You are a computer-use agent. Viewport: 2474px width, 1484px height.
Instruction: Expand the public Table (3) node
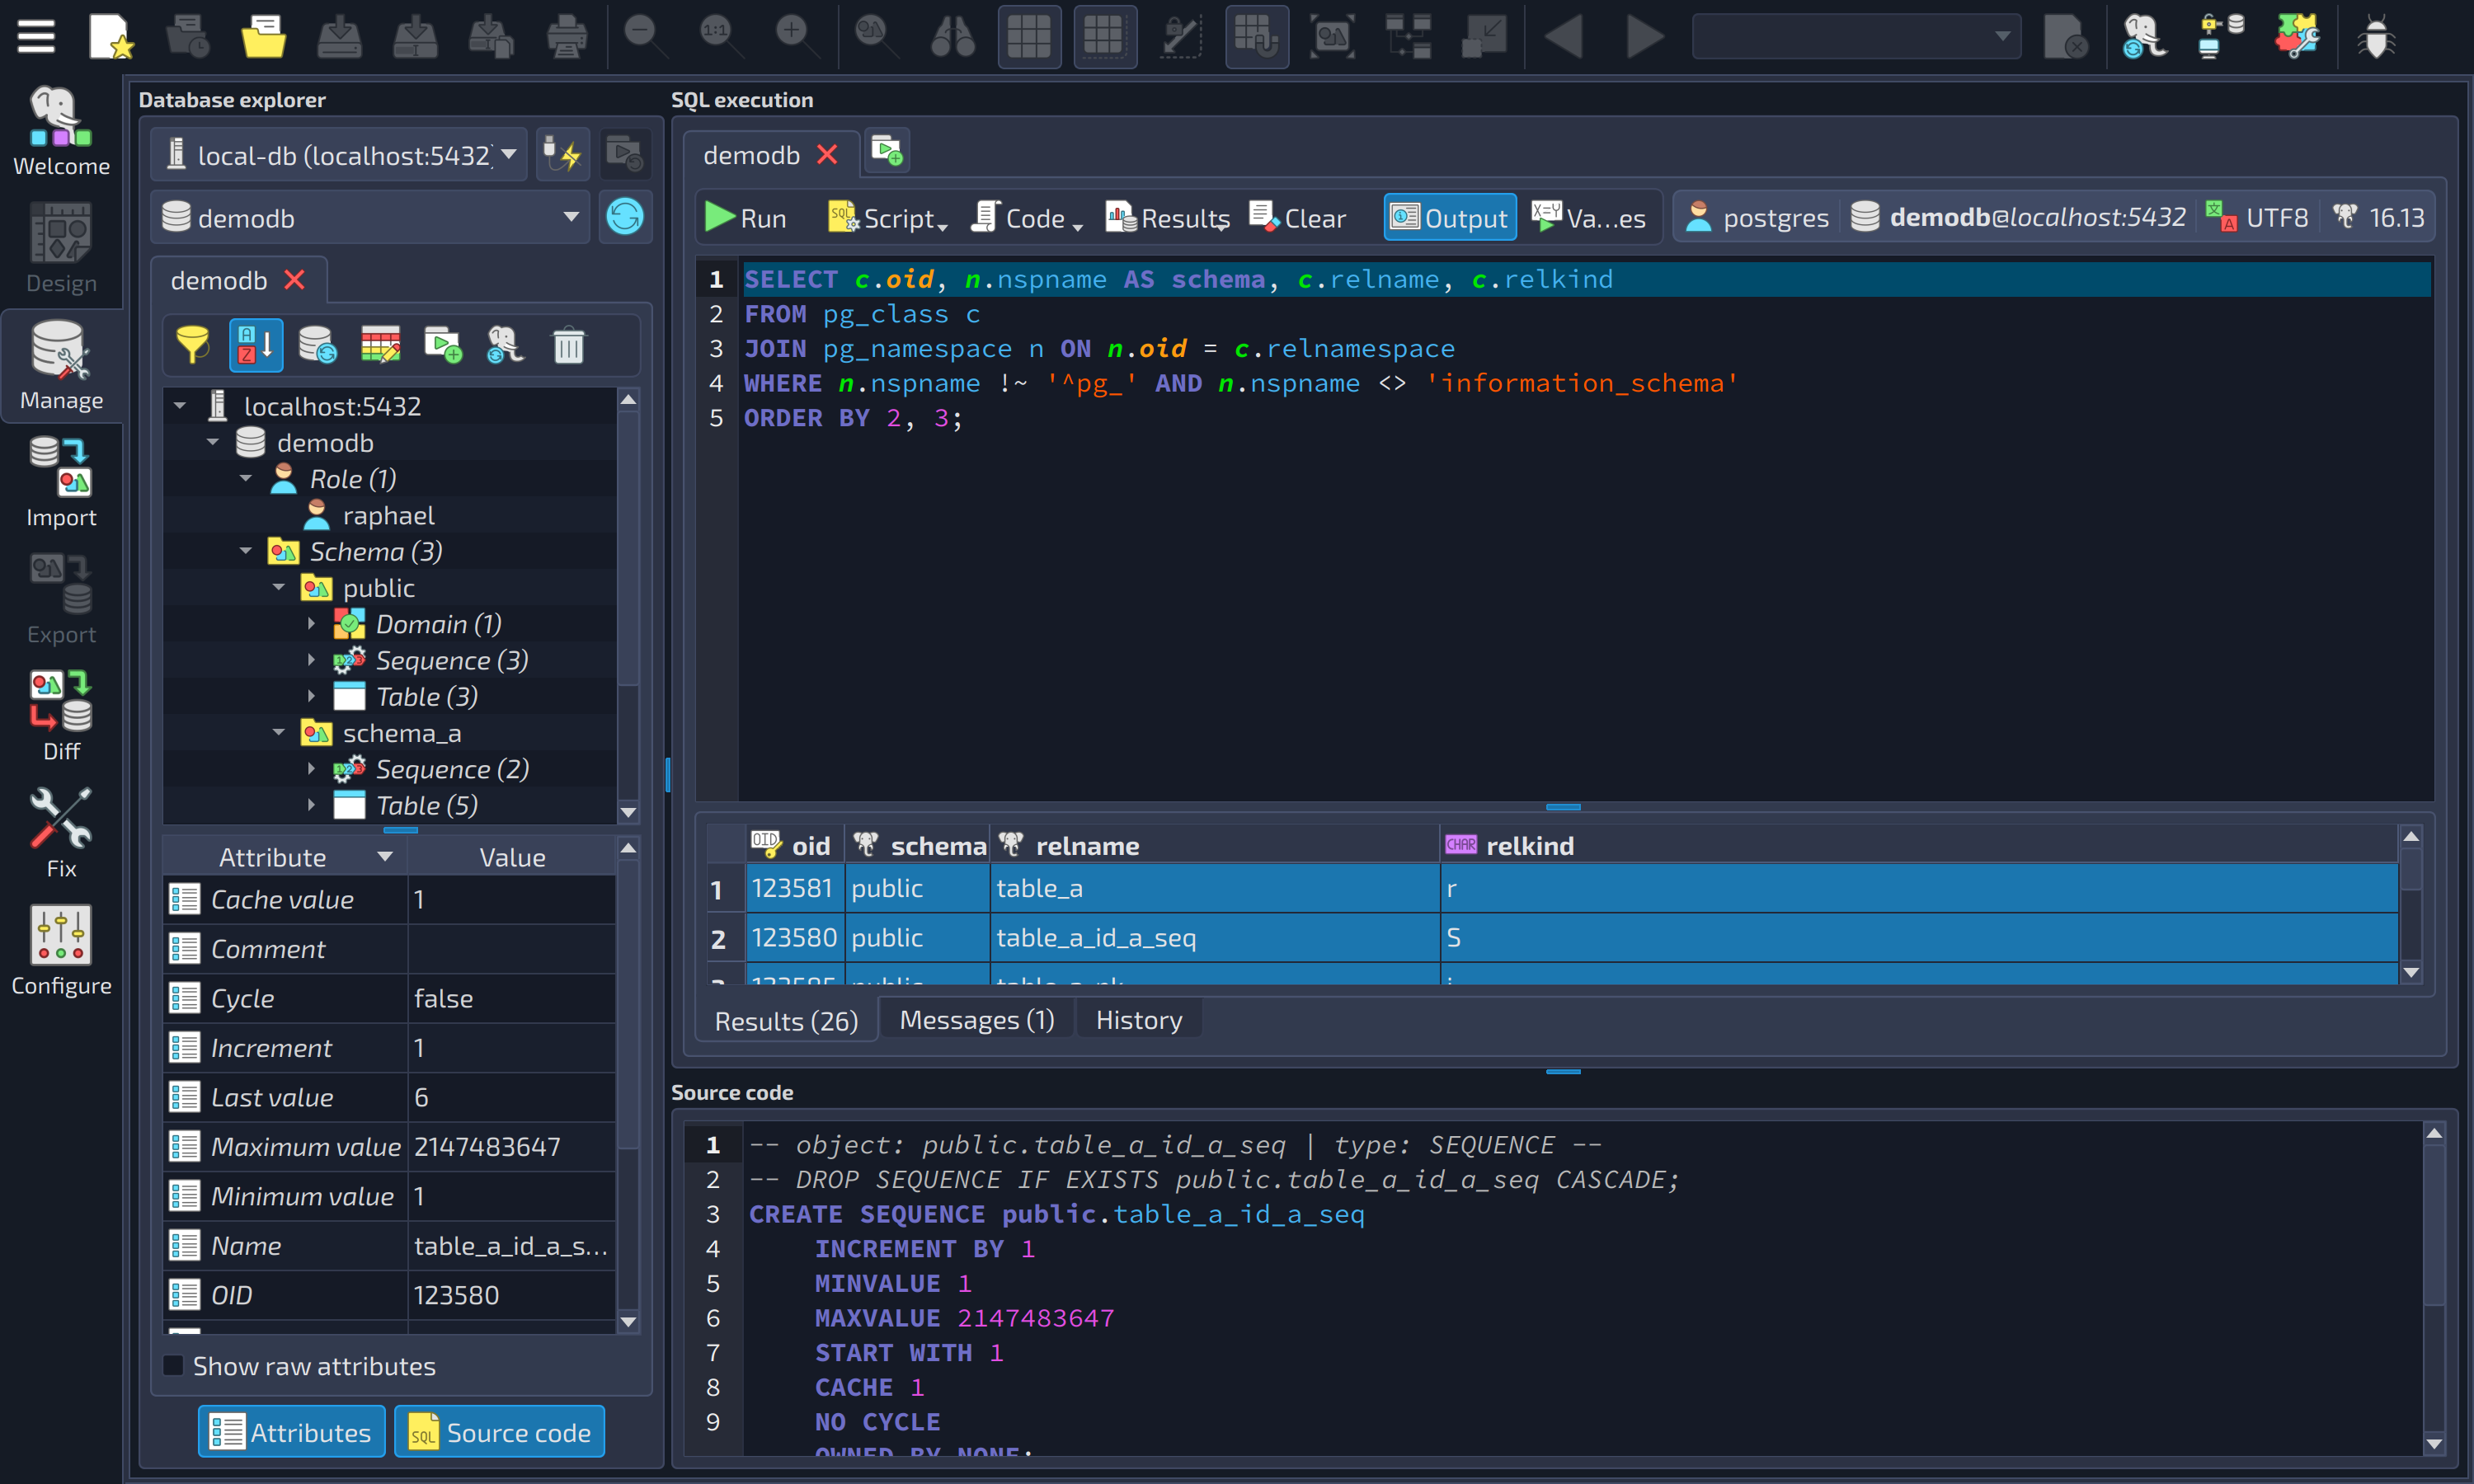coord(311,697)
